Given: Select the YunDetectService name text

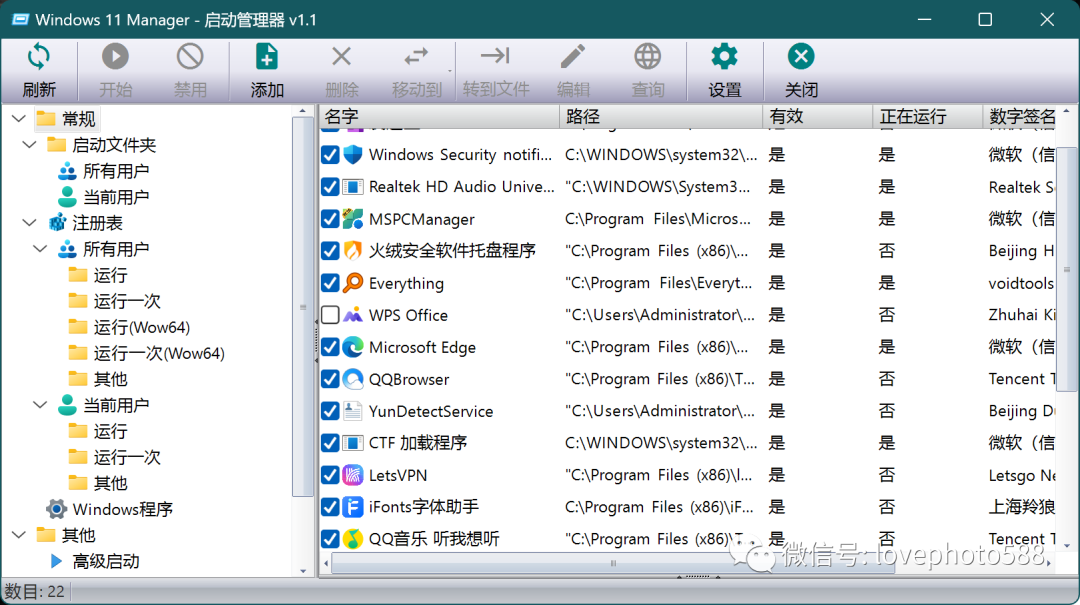Looking at the screenshot, I should (430, 411).
